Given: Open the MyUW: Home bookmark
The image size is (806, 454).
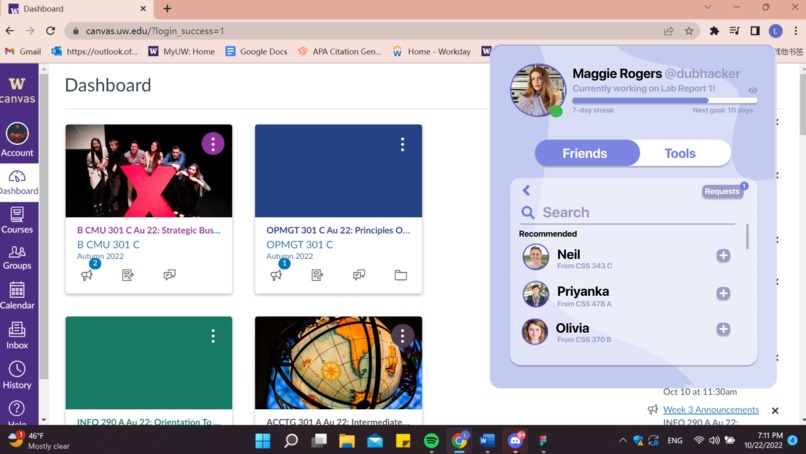Looking at the screenshot, I should pyautogui.click(x=181, y=51).
